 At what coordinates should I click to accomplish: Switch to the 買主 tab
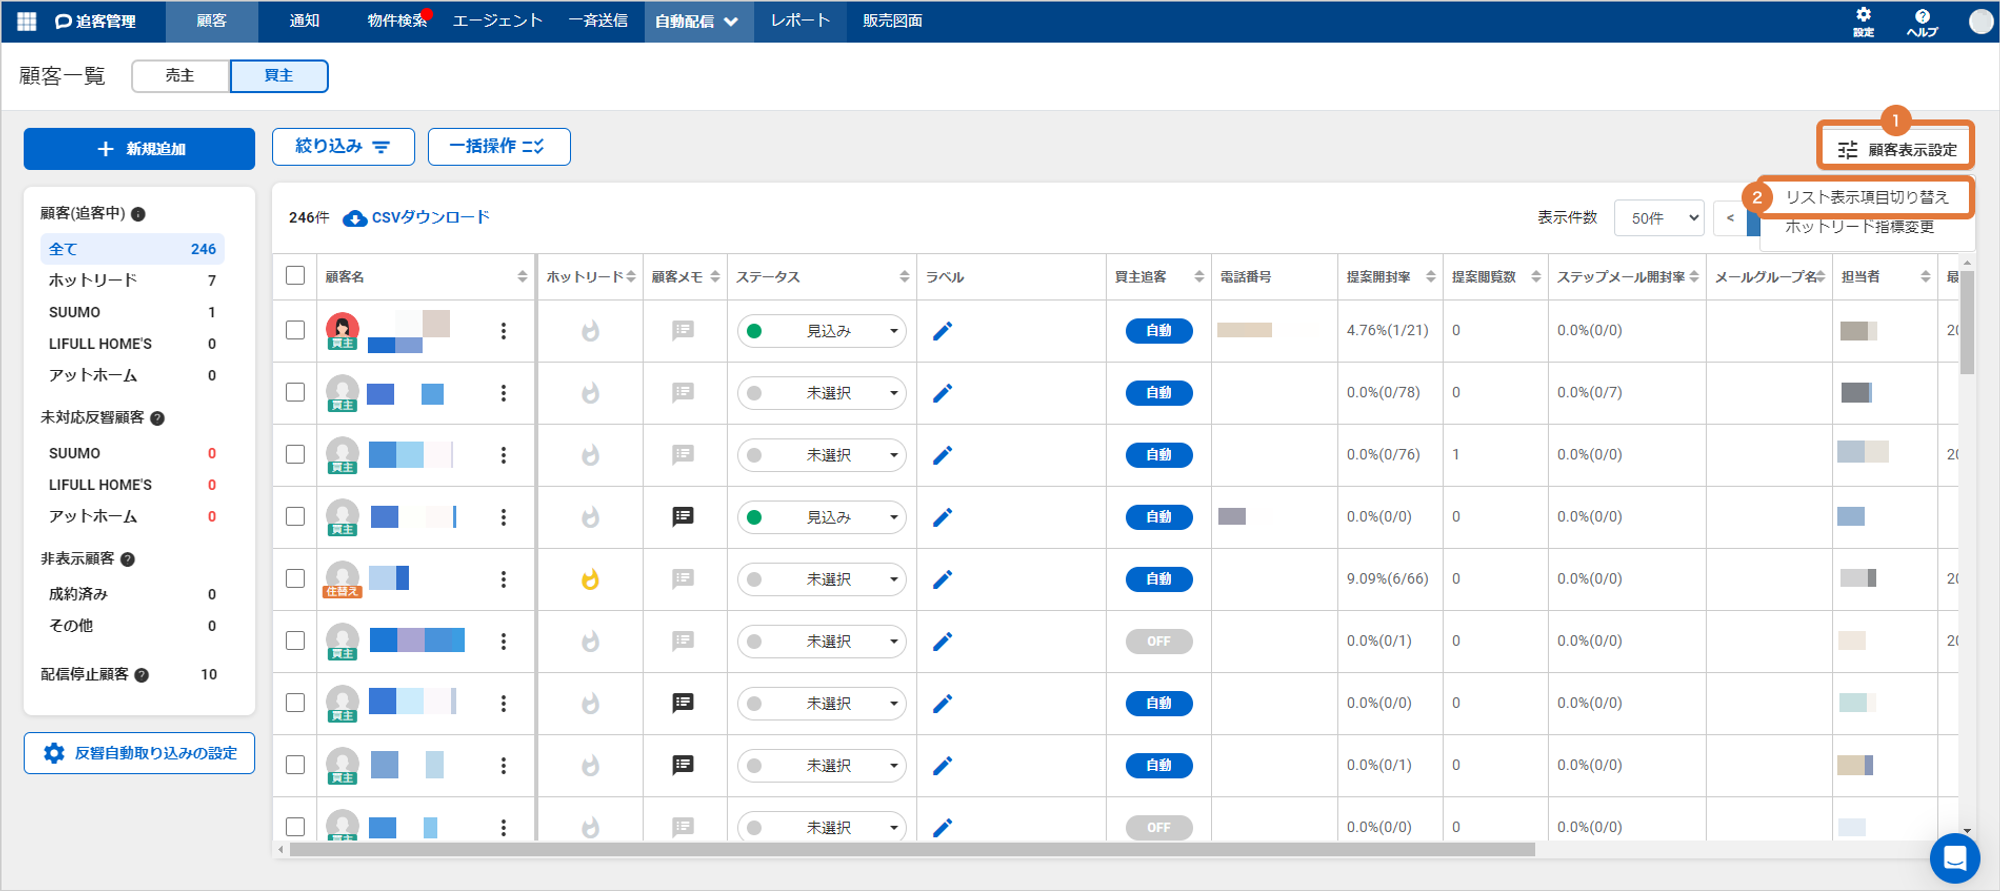pyautogui.click(x=279, y=76)
